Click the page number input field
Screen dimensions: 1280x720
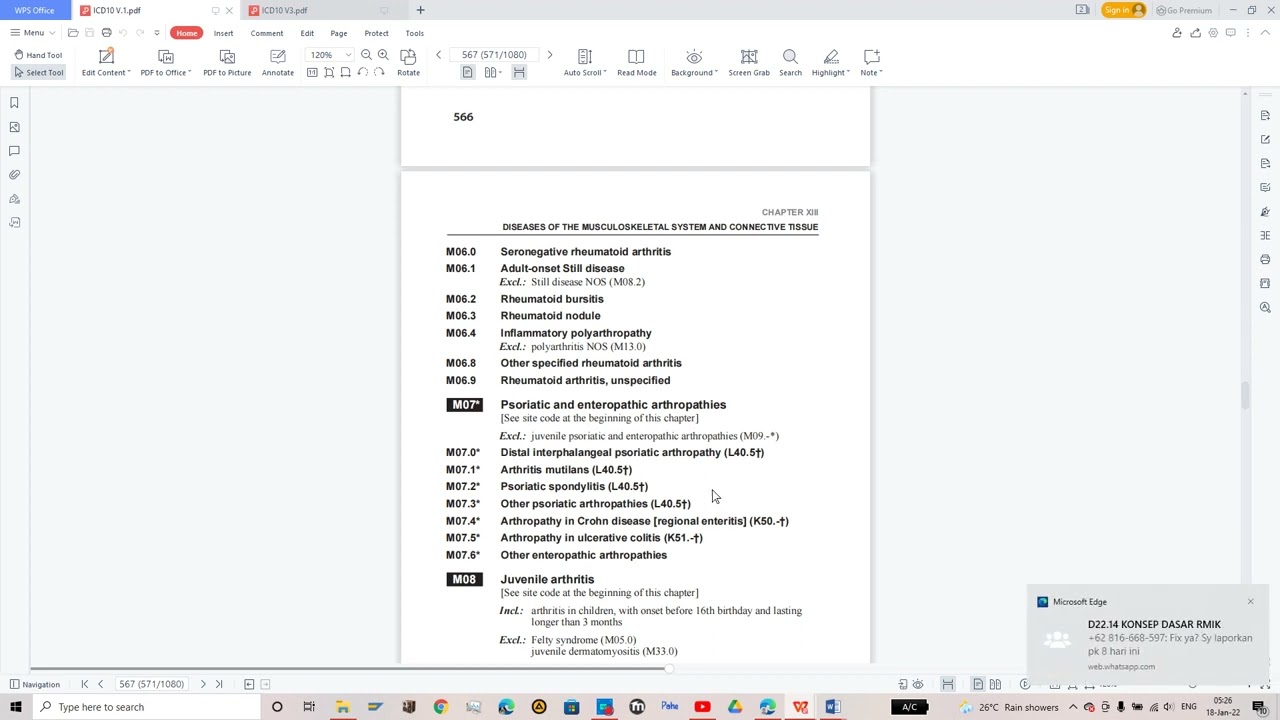coord(494,55)
